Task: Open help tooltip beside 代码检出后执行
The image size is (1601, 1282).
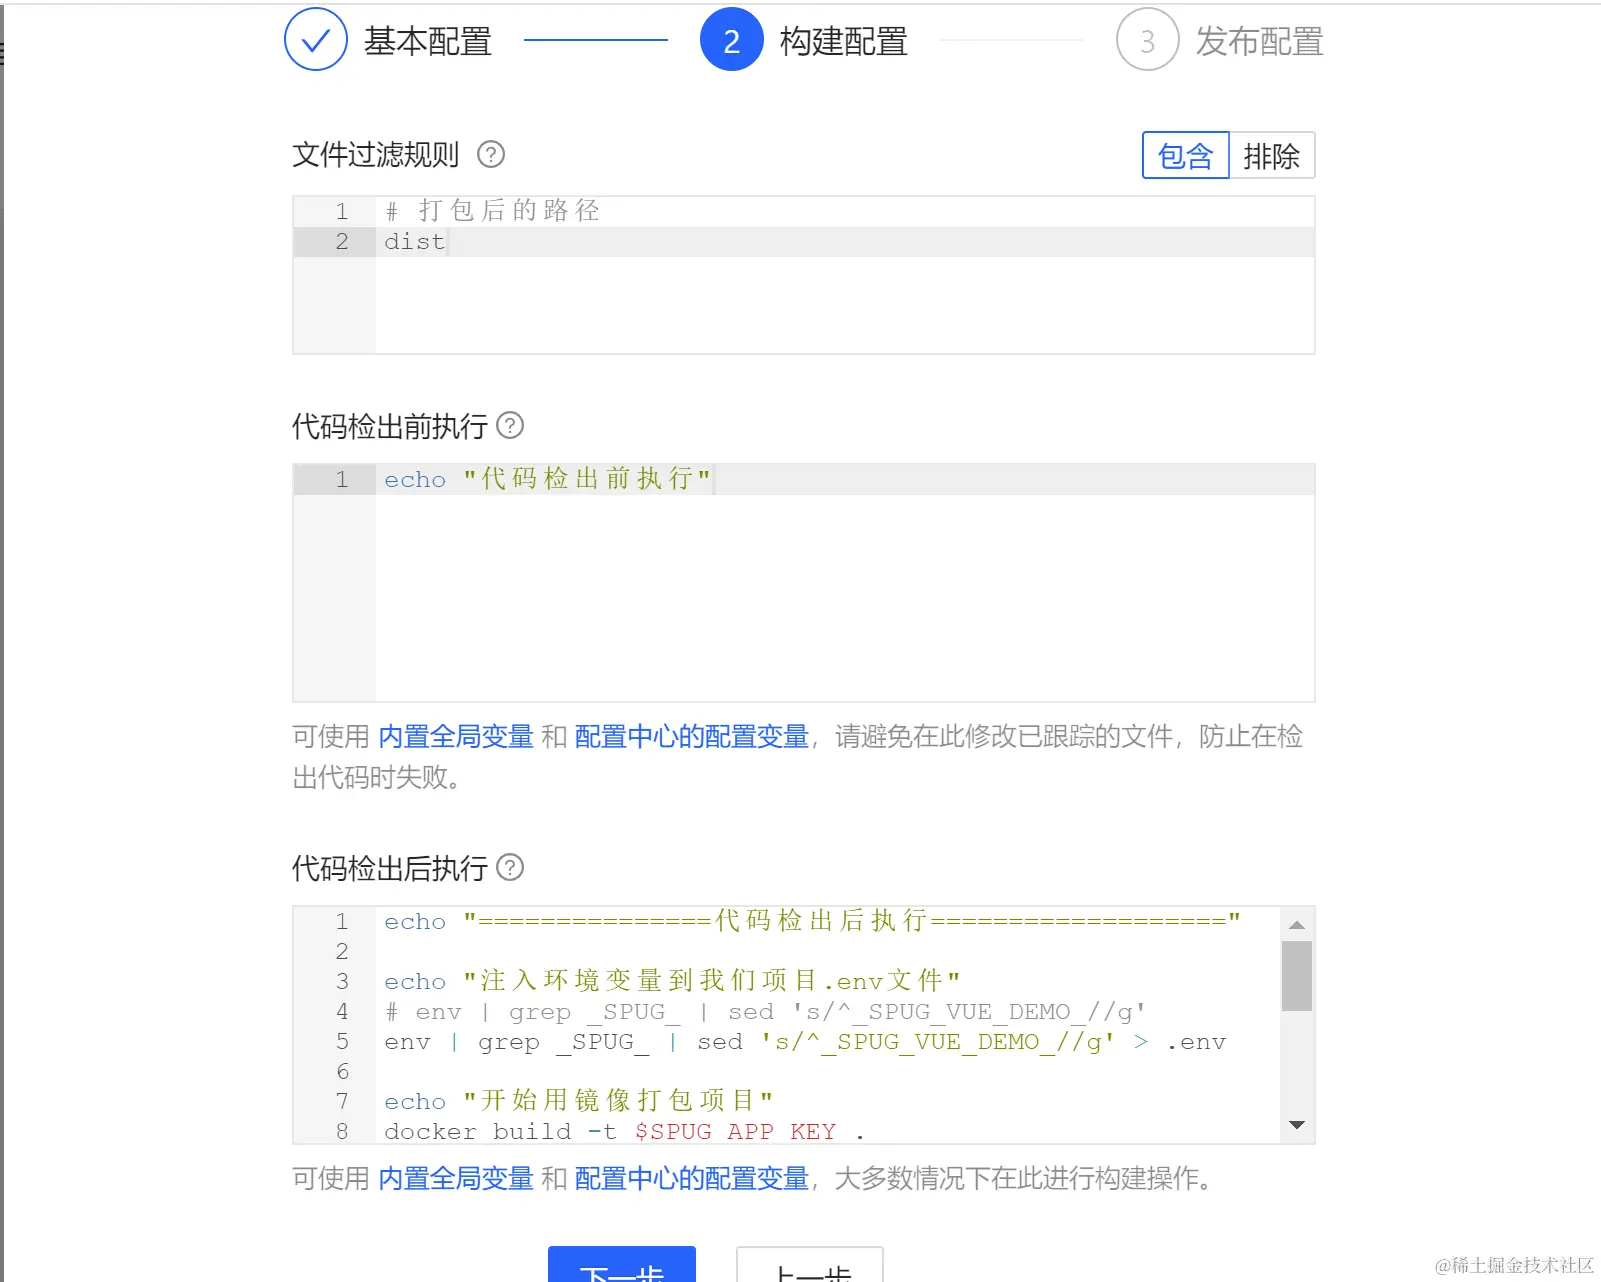Action: coord(510,867)
